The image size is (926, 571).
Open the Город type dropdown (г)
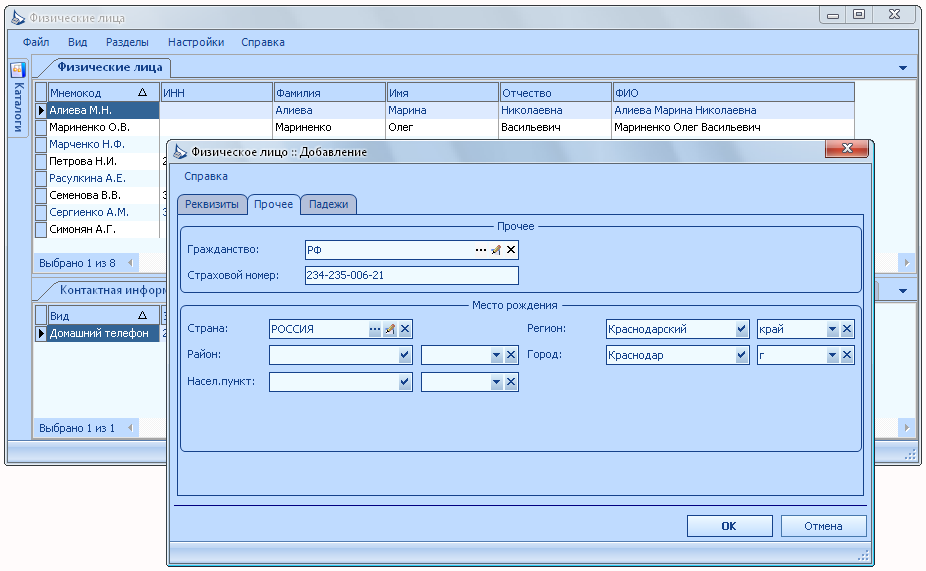coord(832,355)
